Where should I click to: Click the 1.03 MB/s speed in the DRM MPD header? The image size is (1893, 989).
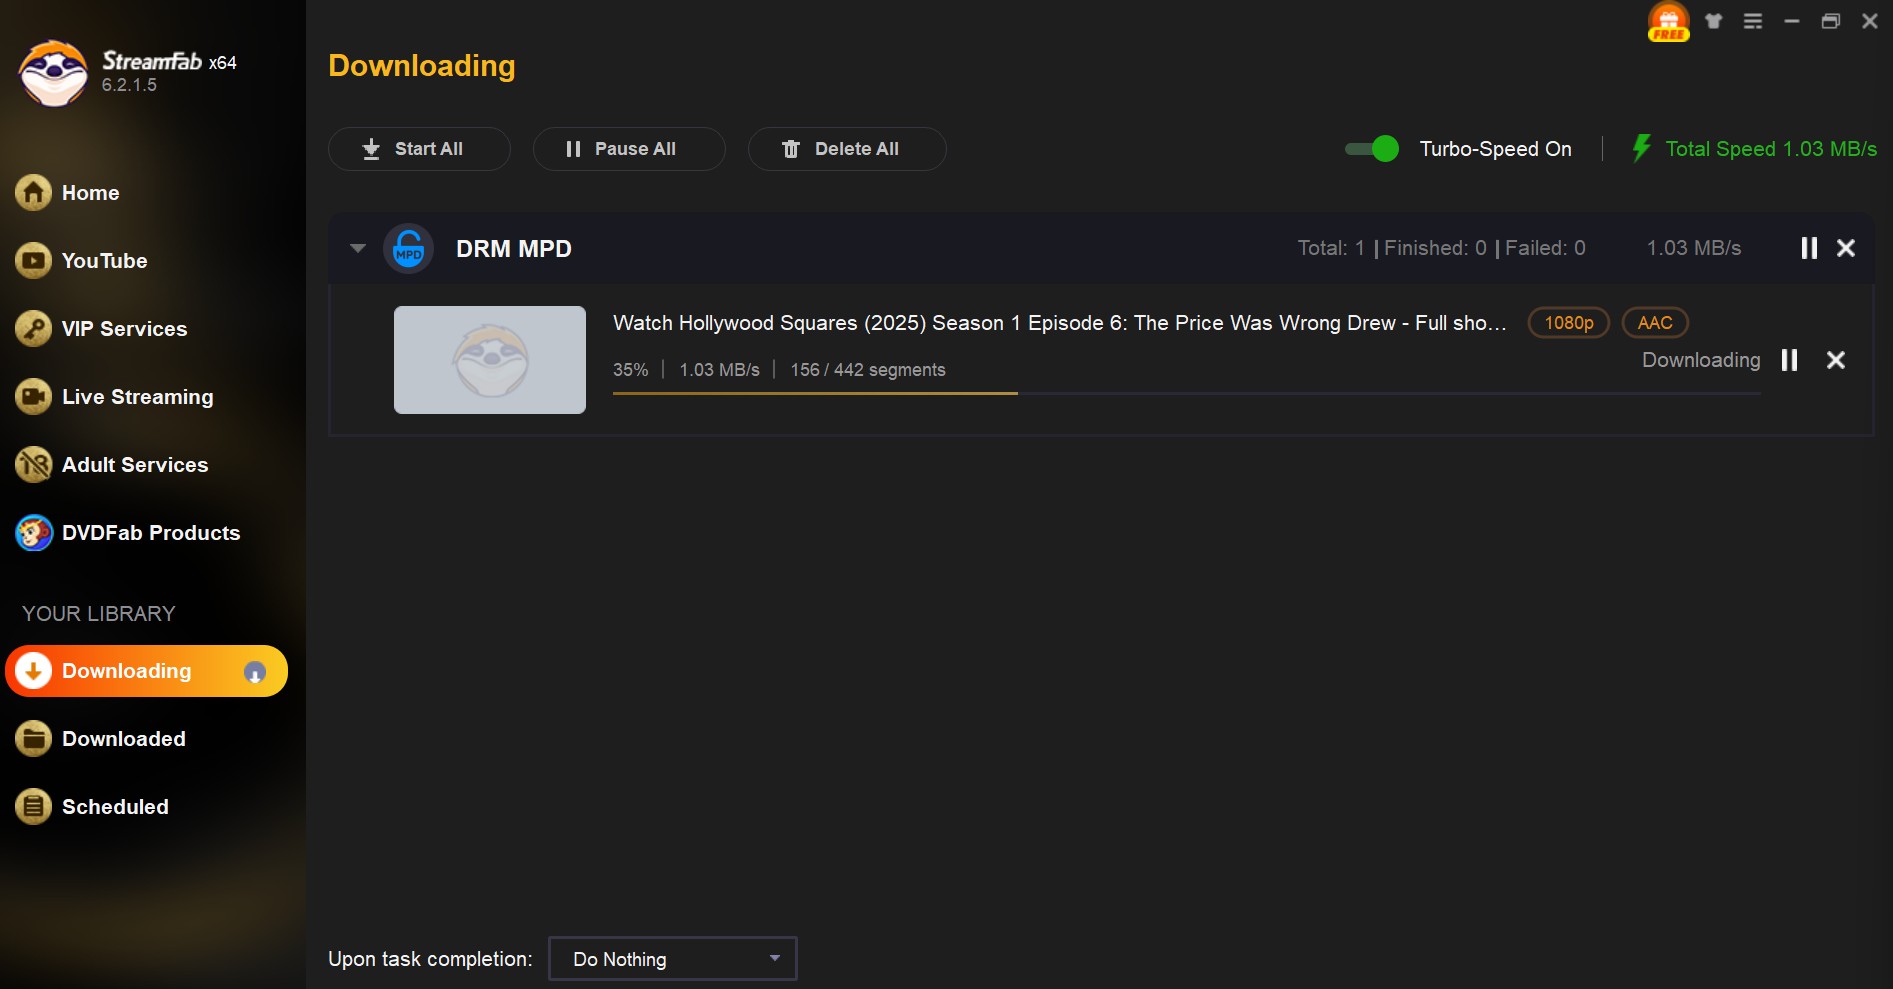click(1694, 248)
